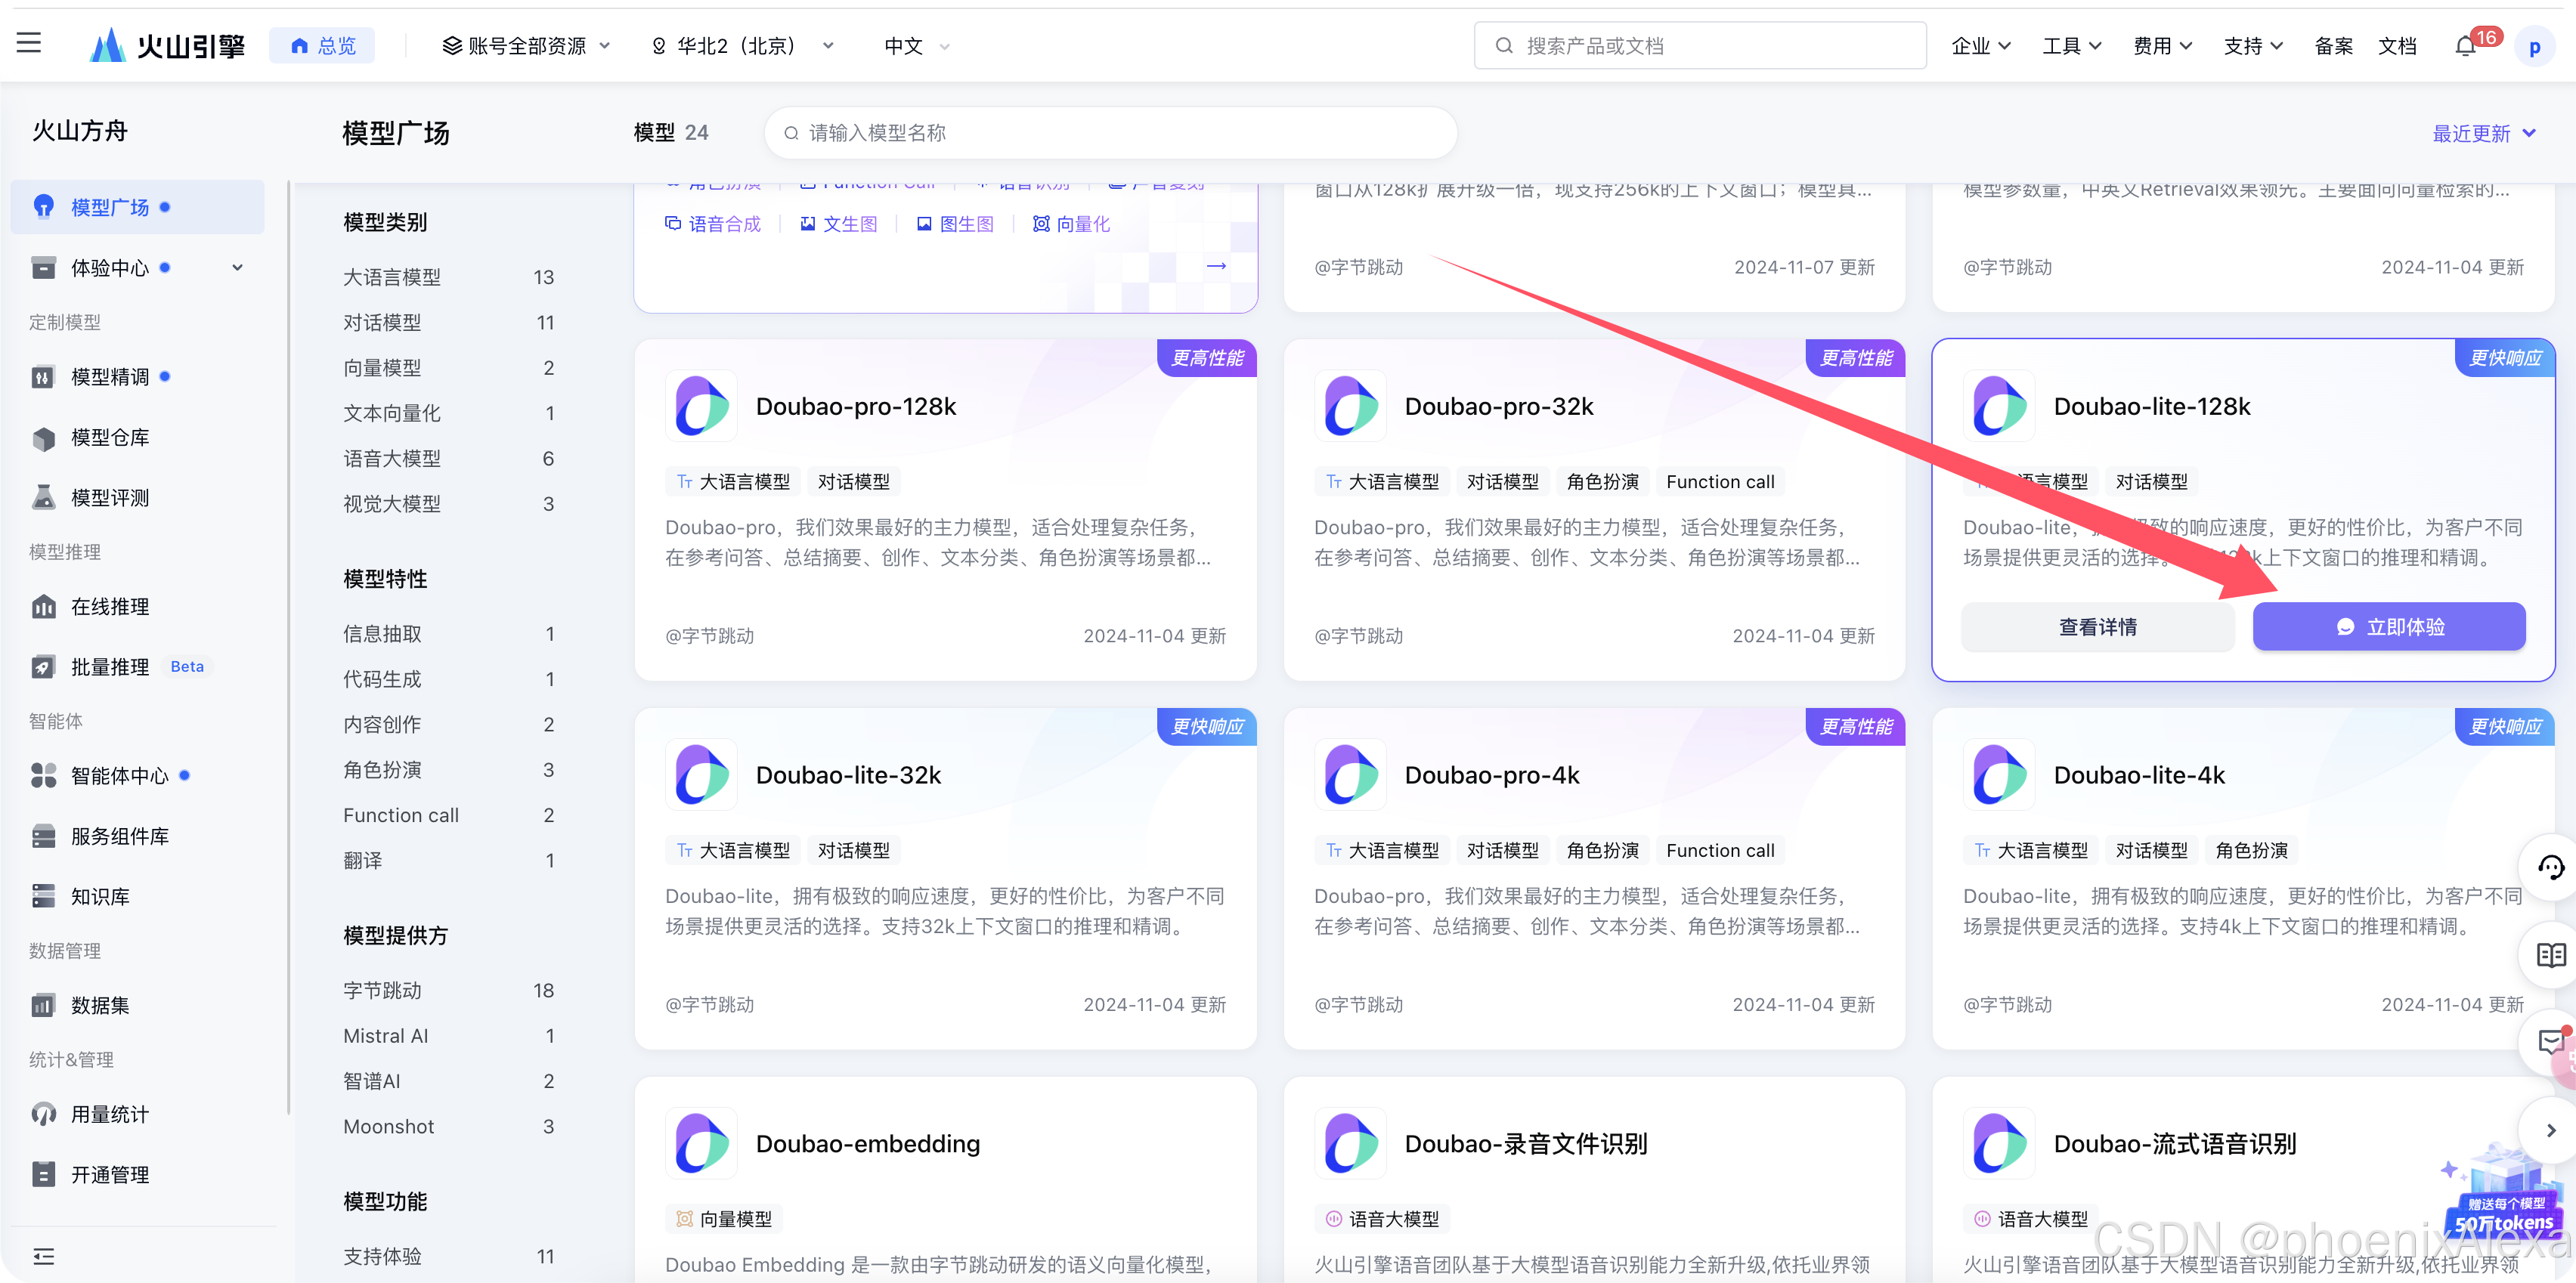The height and width of the screenshot is (1283, 2576).
Task: Open the hamburger menu at top left
Action: pos(29,43)
